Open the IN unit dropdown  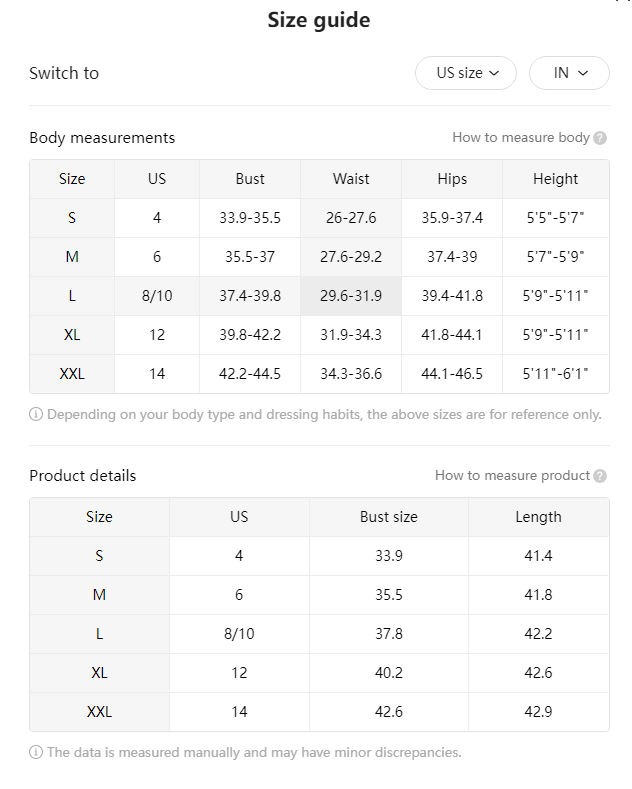click(569, 73)
